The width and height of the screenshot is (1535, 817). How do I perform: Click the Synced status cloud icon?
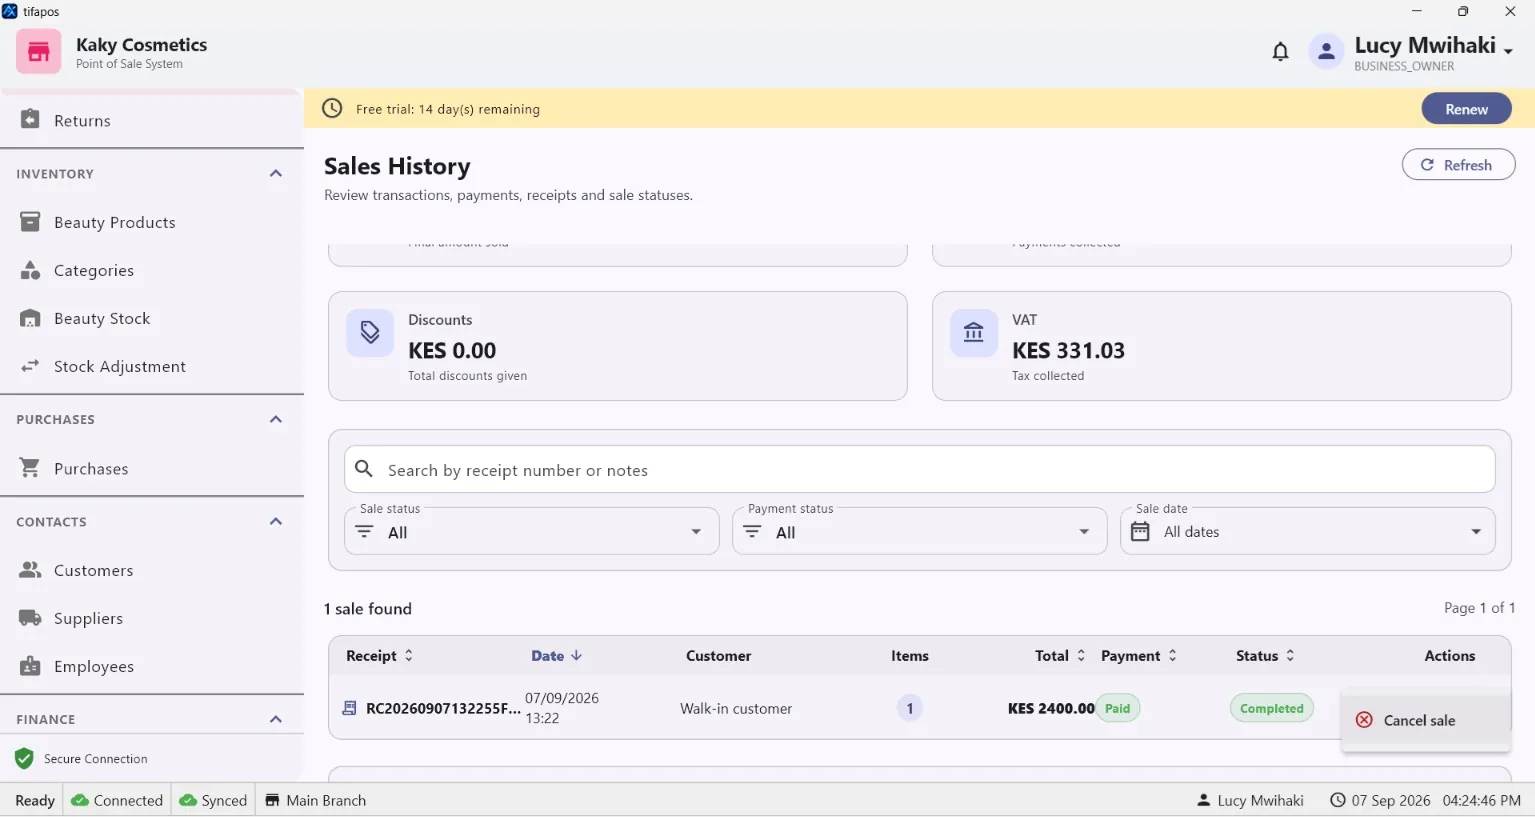pos(188,800)
